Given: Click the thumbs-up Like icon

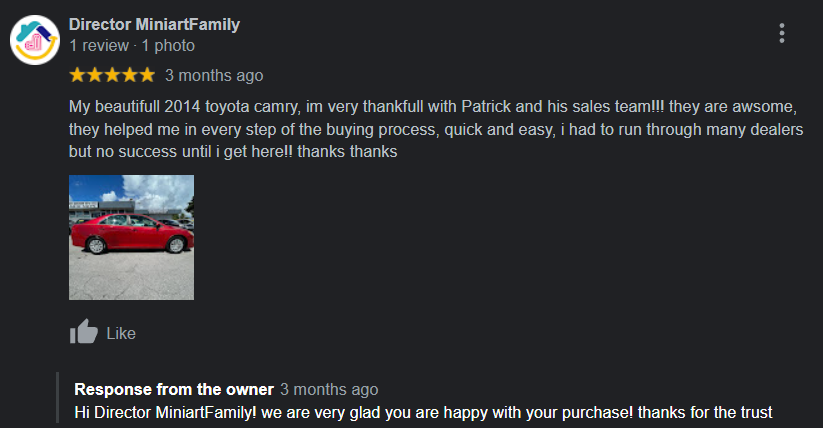Looking at the screenshot, I should 84,333.
